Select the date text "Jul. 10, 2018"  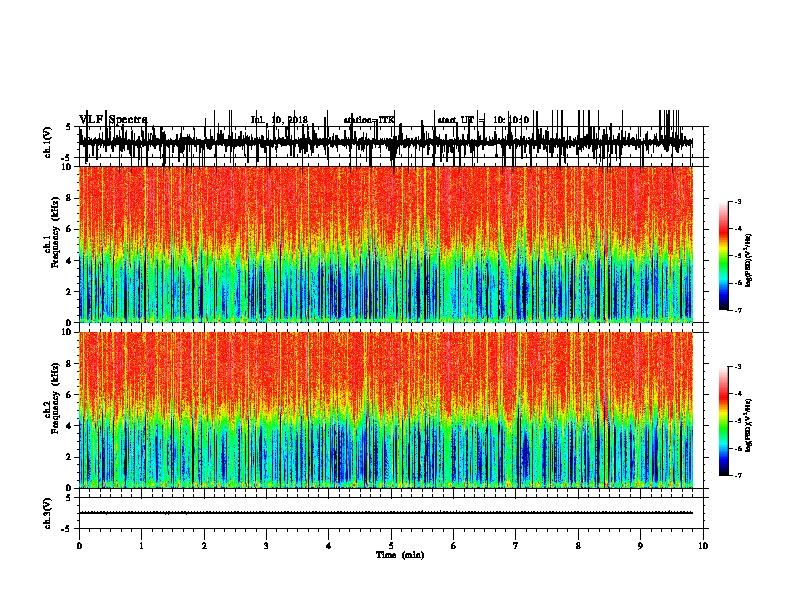click(x=279, y=120)
